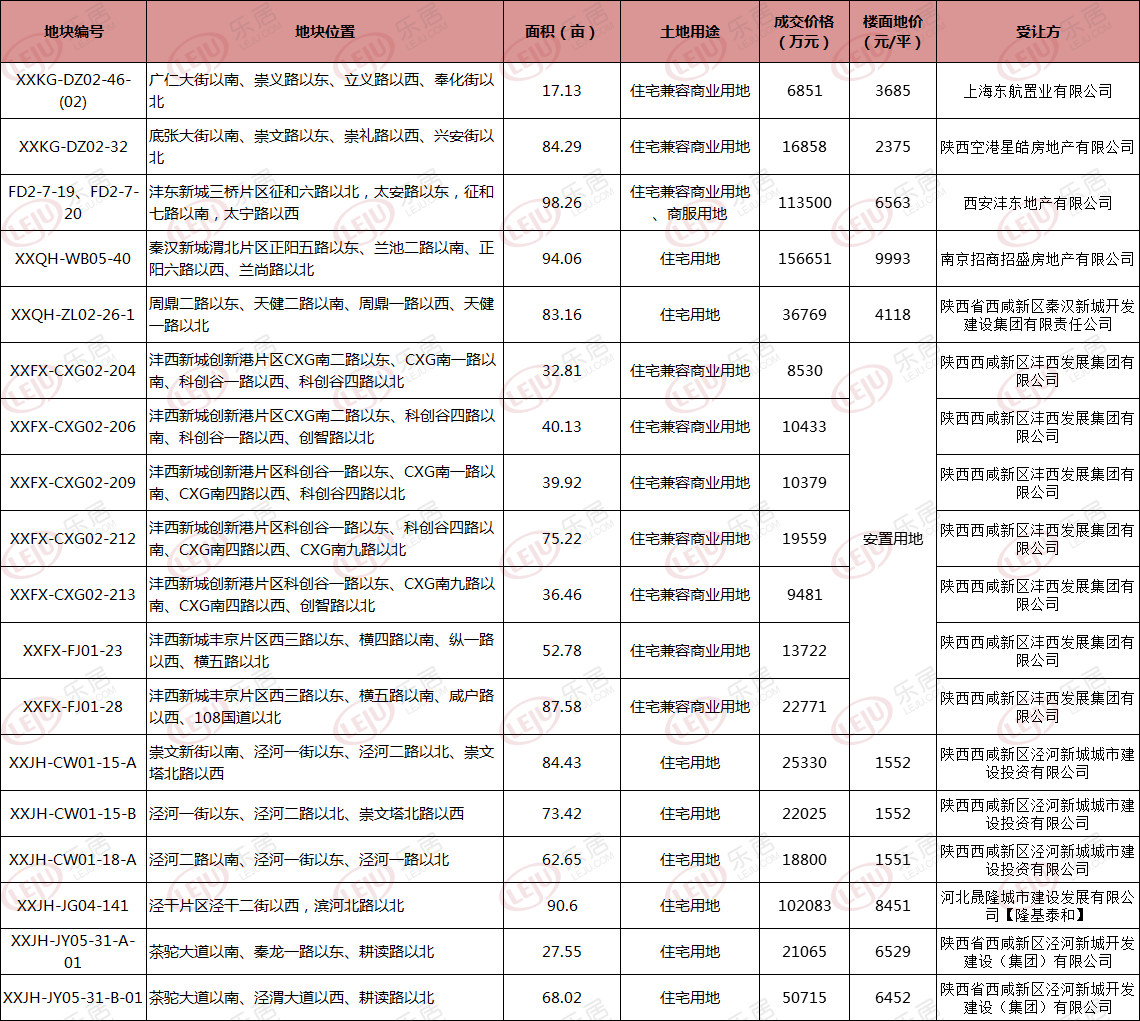The width and height of the screenshot is (1140, 1021).
Task: Click floor price 6452
Action: 893,998
